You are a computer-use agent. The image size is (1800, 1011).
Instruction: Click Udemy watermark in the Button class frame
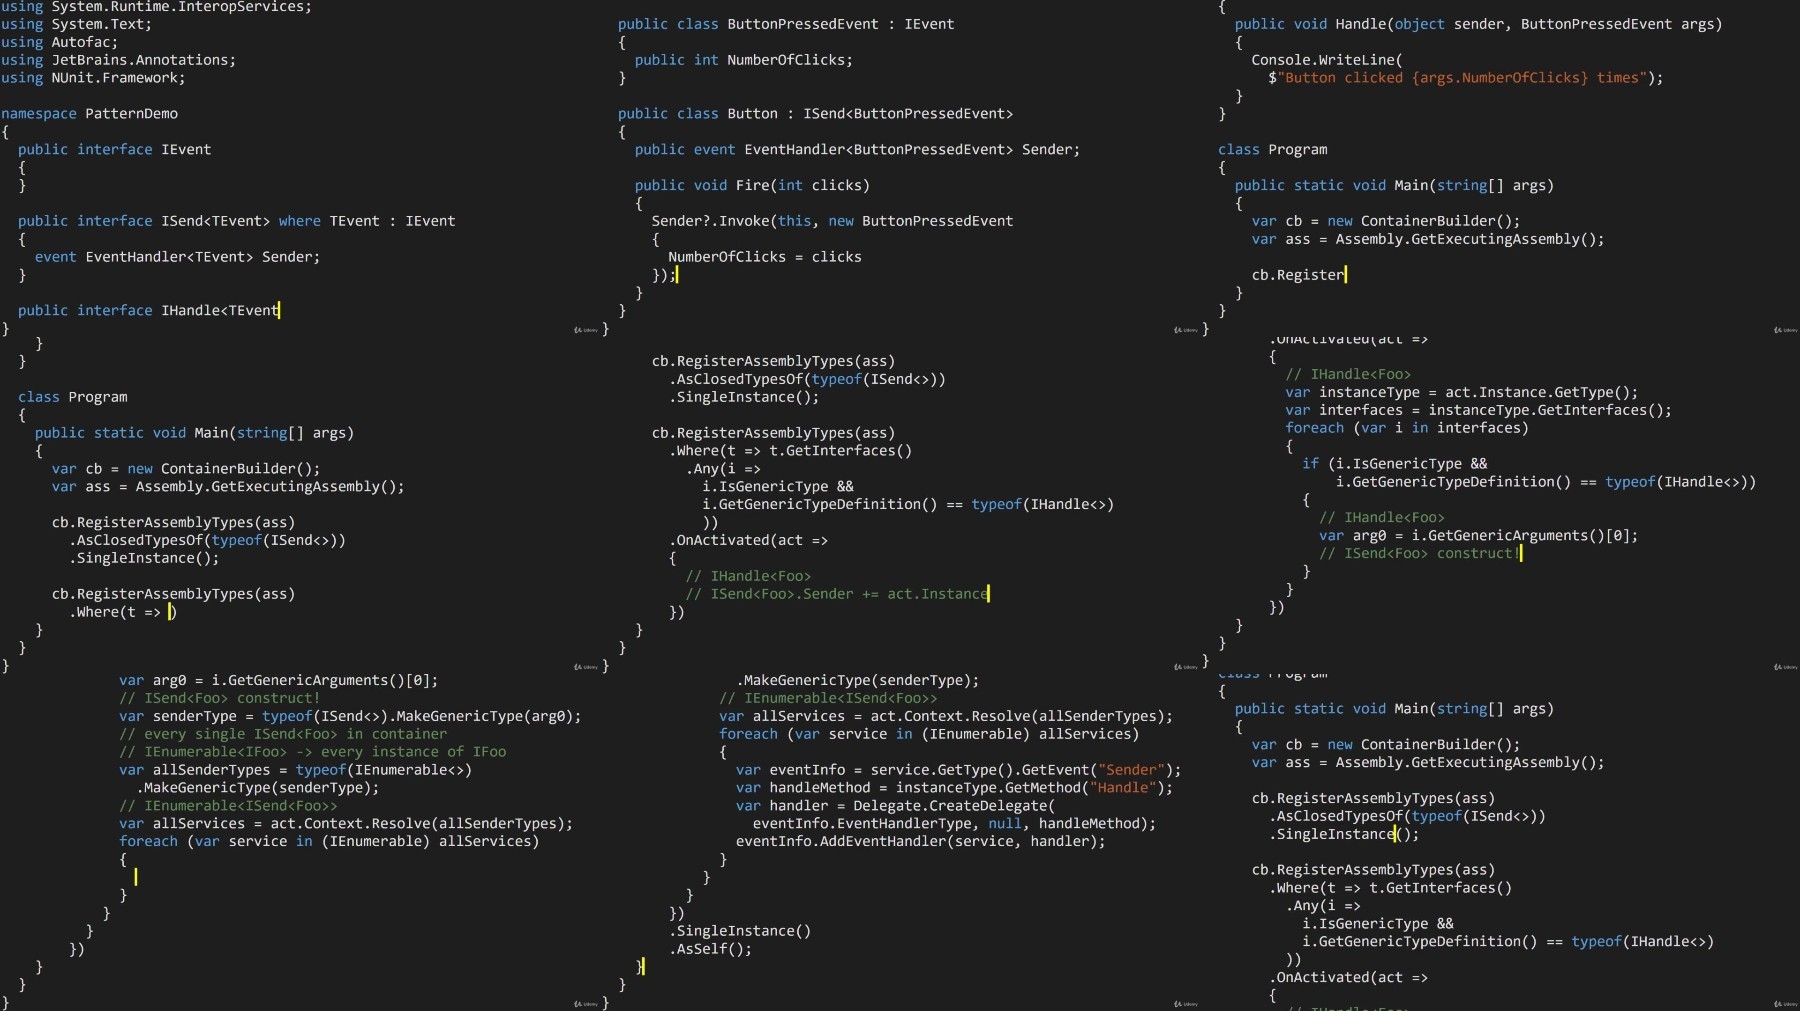point(1186,330)
